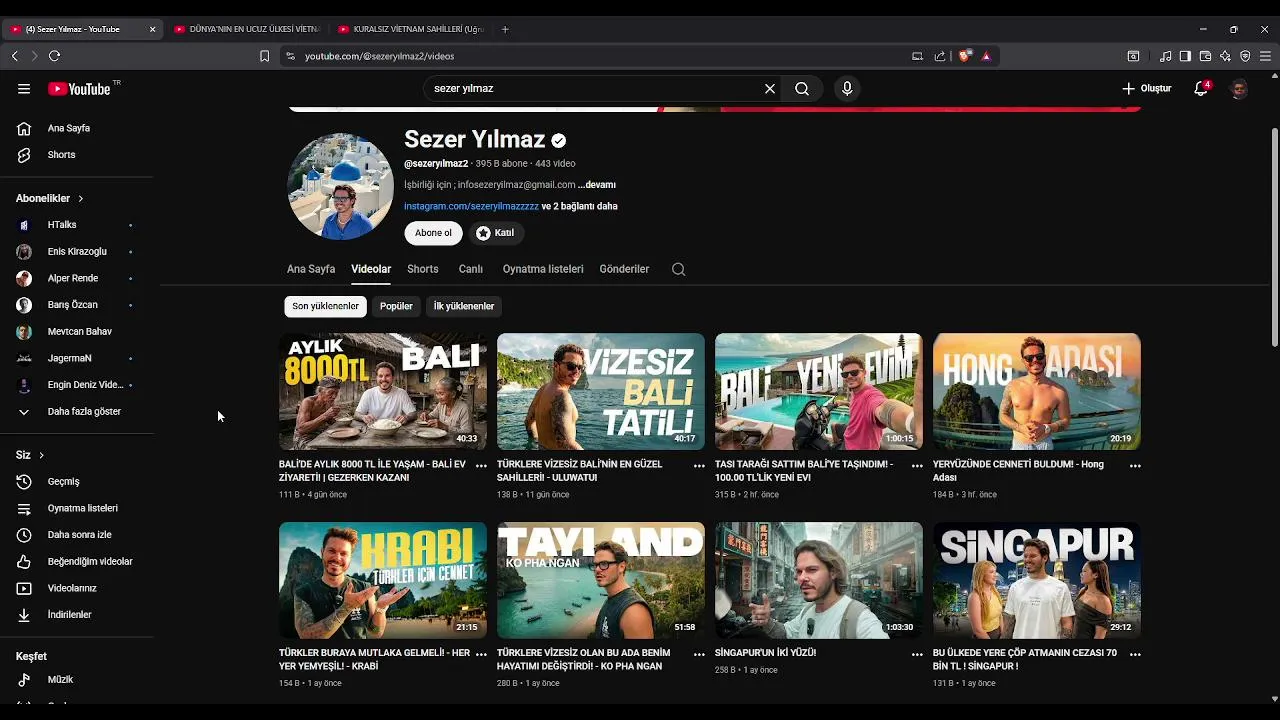
Task: Open options menu for SİNGAPUR'UN İKİ YÜZÜ video
Action: coord(917,654)
